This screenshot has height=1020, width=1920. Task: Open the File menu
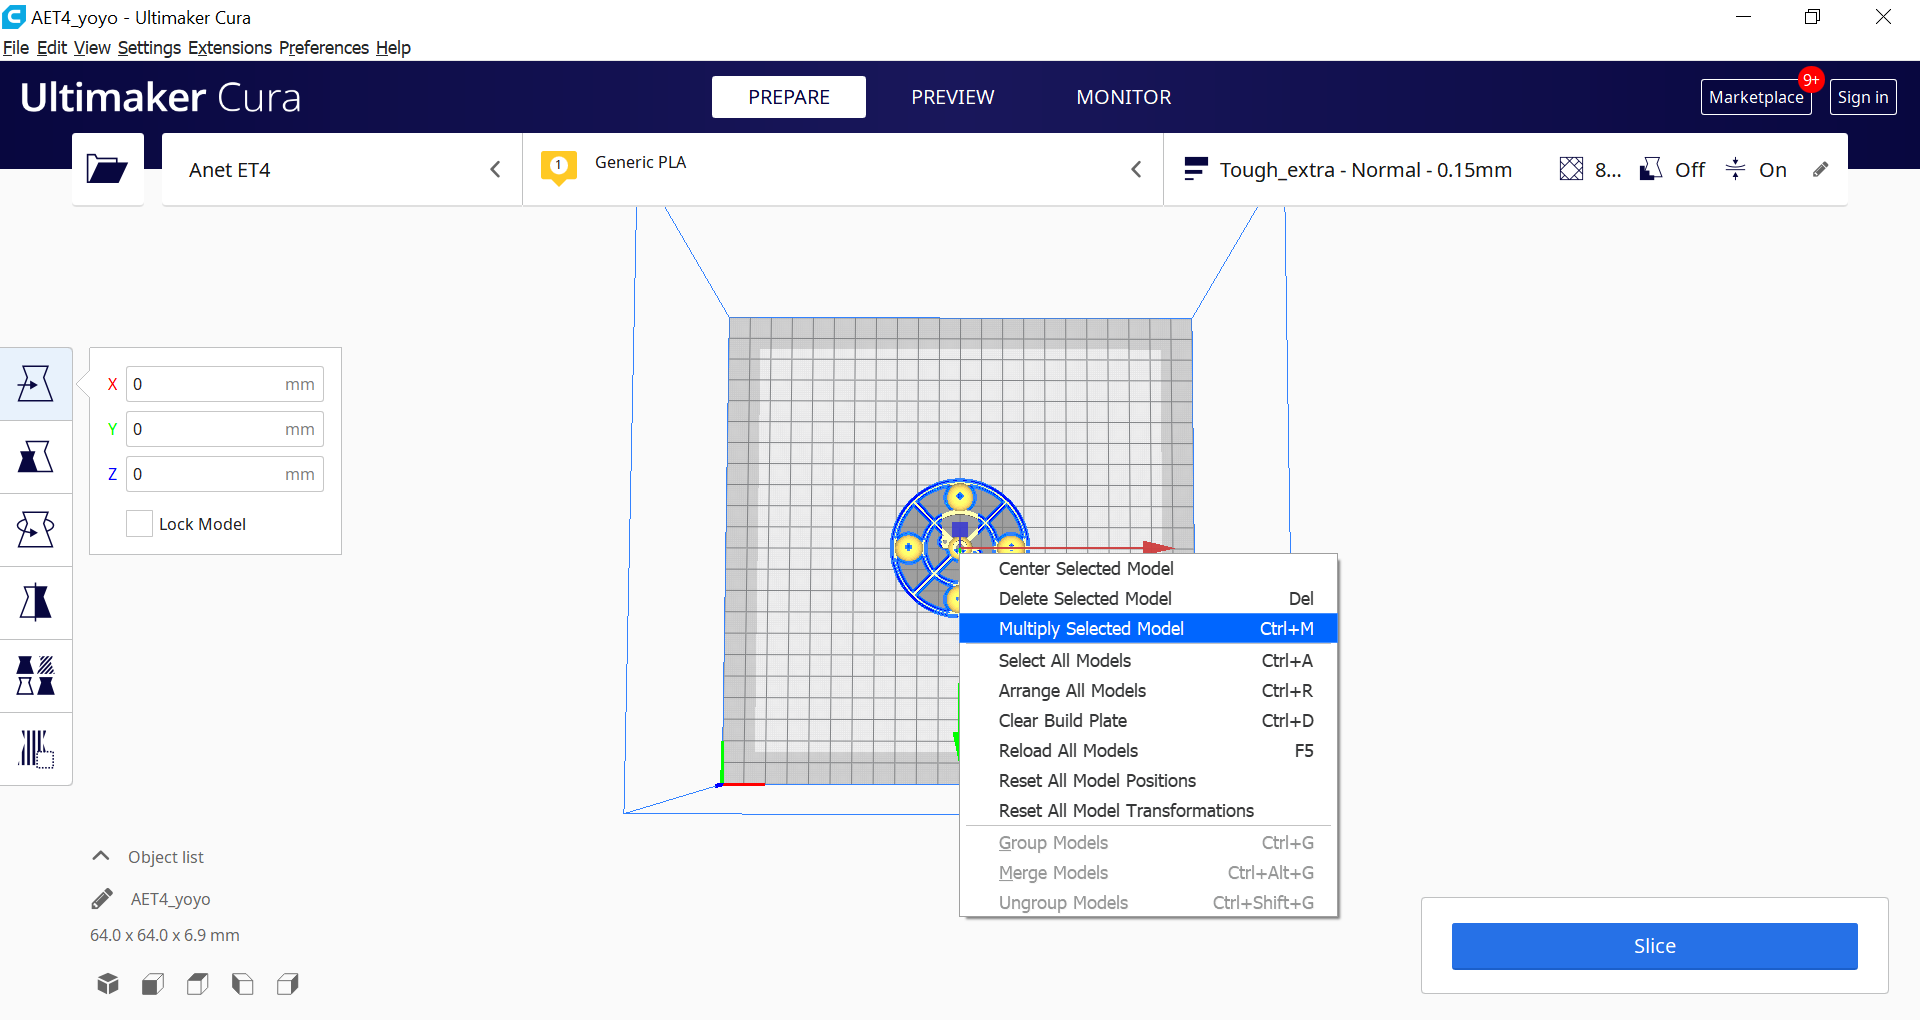coord(16,48)
